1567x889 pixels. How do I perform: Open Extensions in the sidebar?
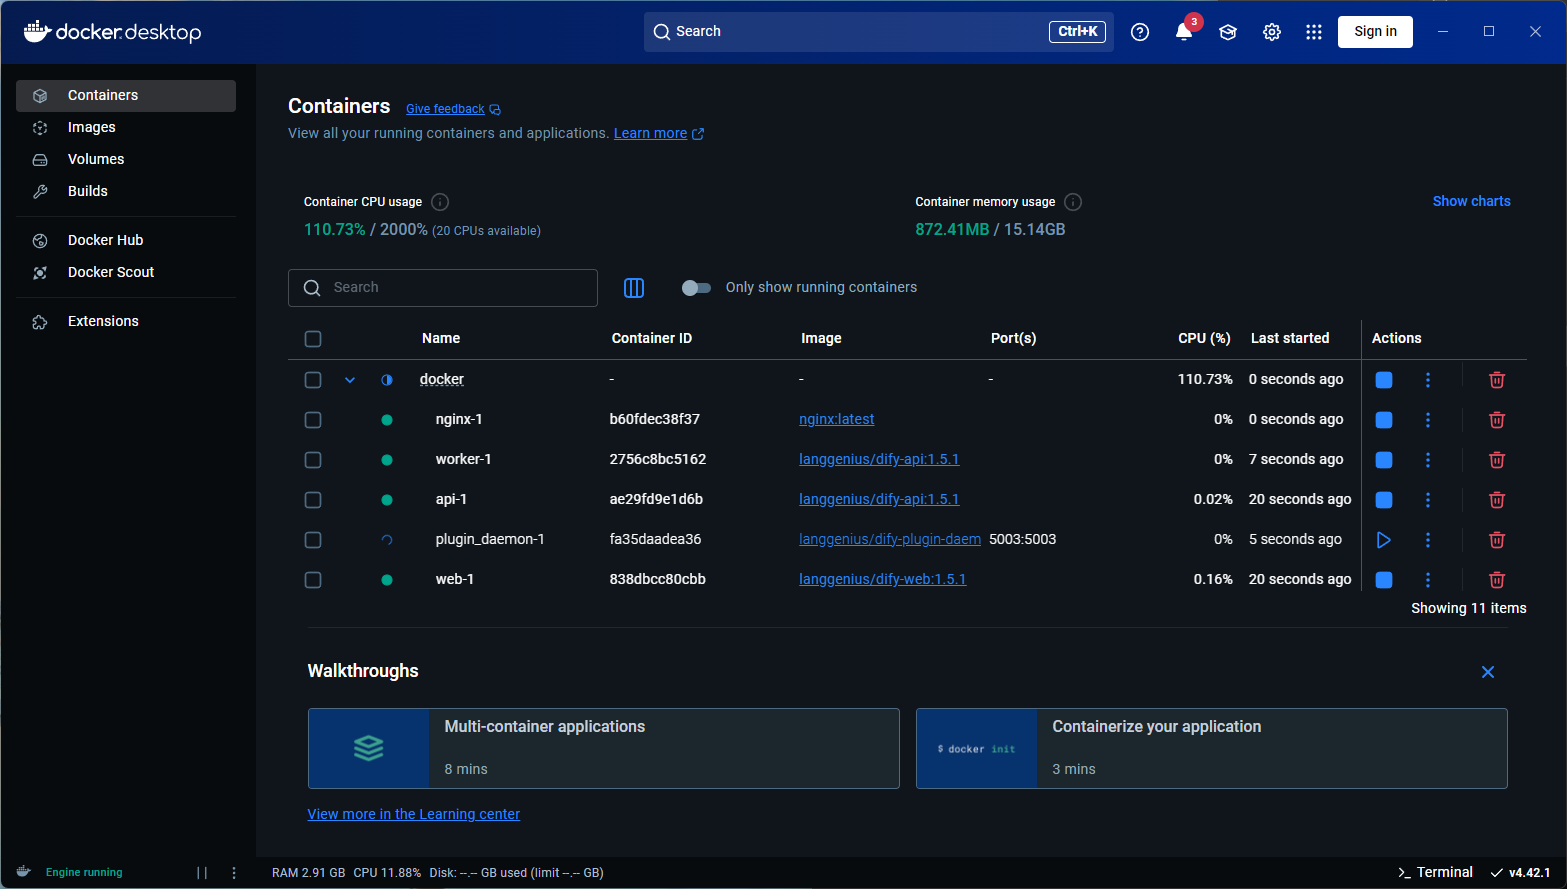pyautogui.click(x=126, y=322)
